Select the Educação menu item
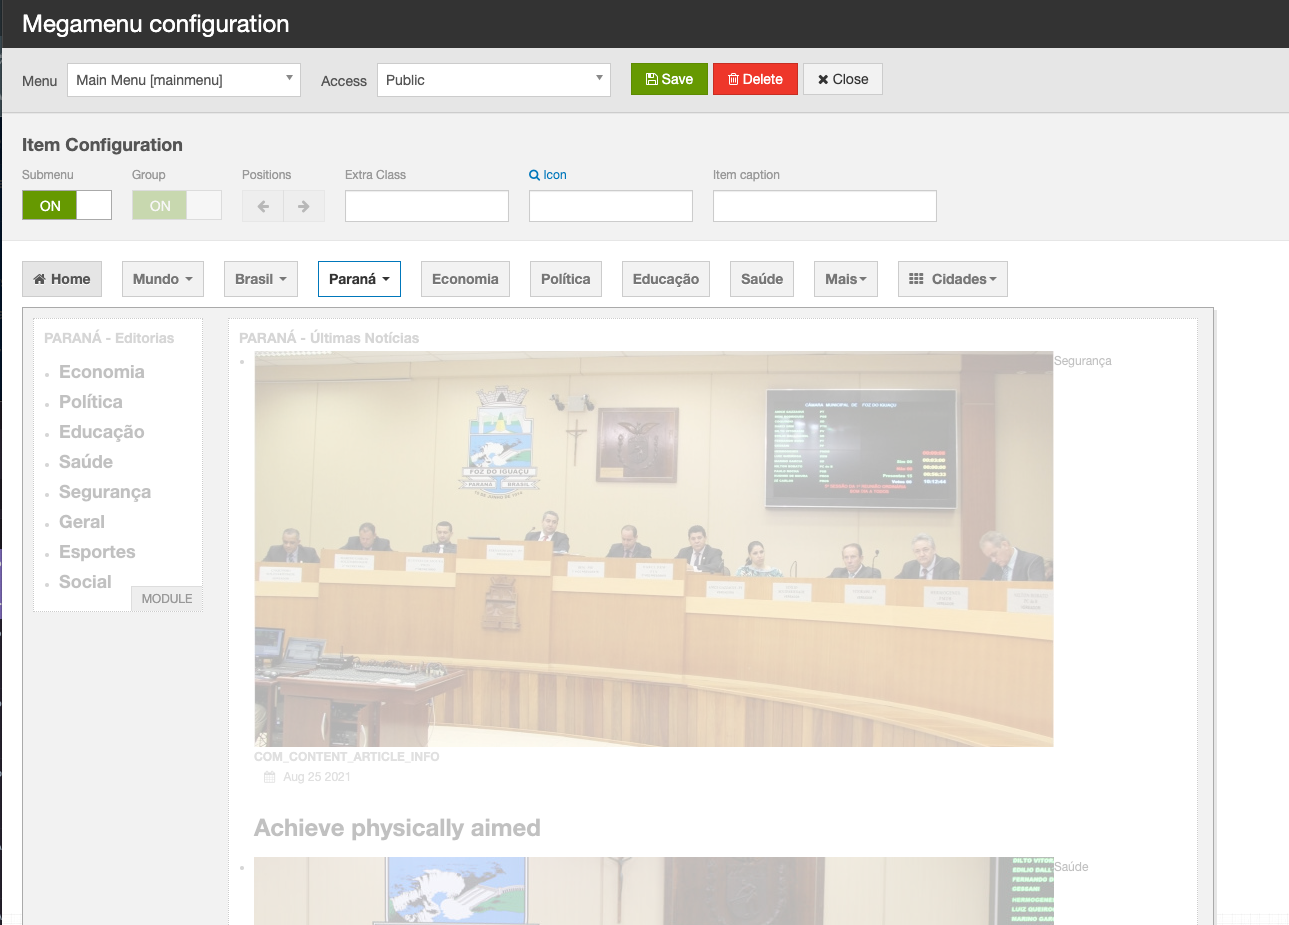The image size is (1289, 925). pyautogui.click(x=665, y=279)
